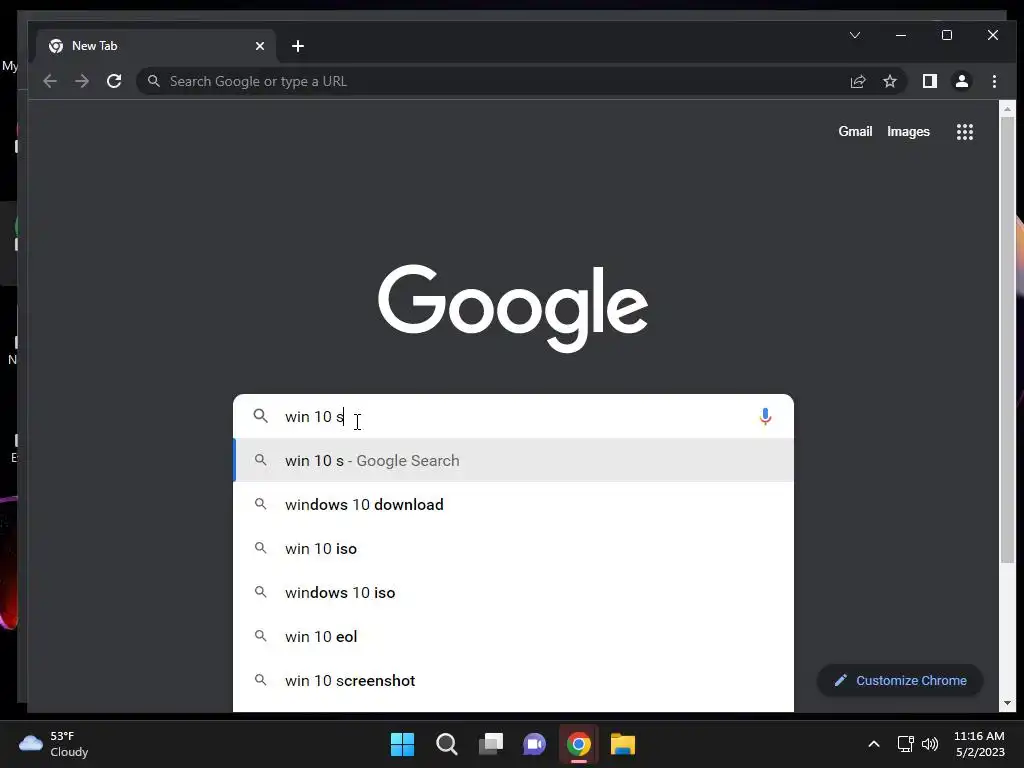Select the New Tab tab
Screen dimensions: 1024x768
click(x=156, y=46)
